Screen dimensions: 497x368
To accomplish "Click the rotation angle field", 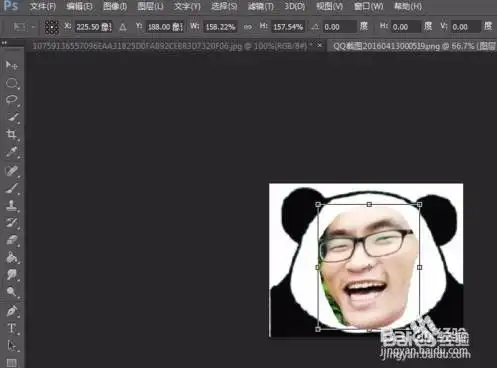I will click(x=340, y=27).
